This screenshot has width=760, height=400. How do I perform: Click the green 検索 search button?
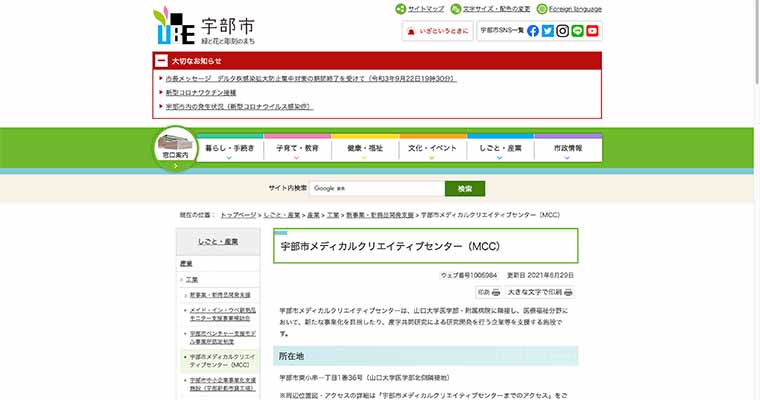click(x=464, y=188)
